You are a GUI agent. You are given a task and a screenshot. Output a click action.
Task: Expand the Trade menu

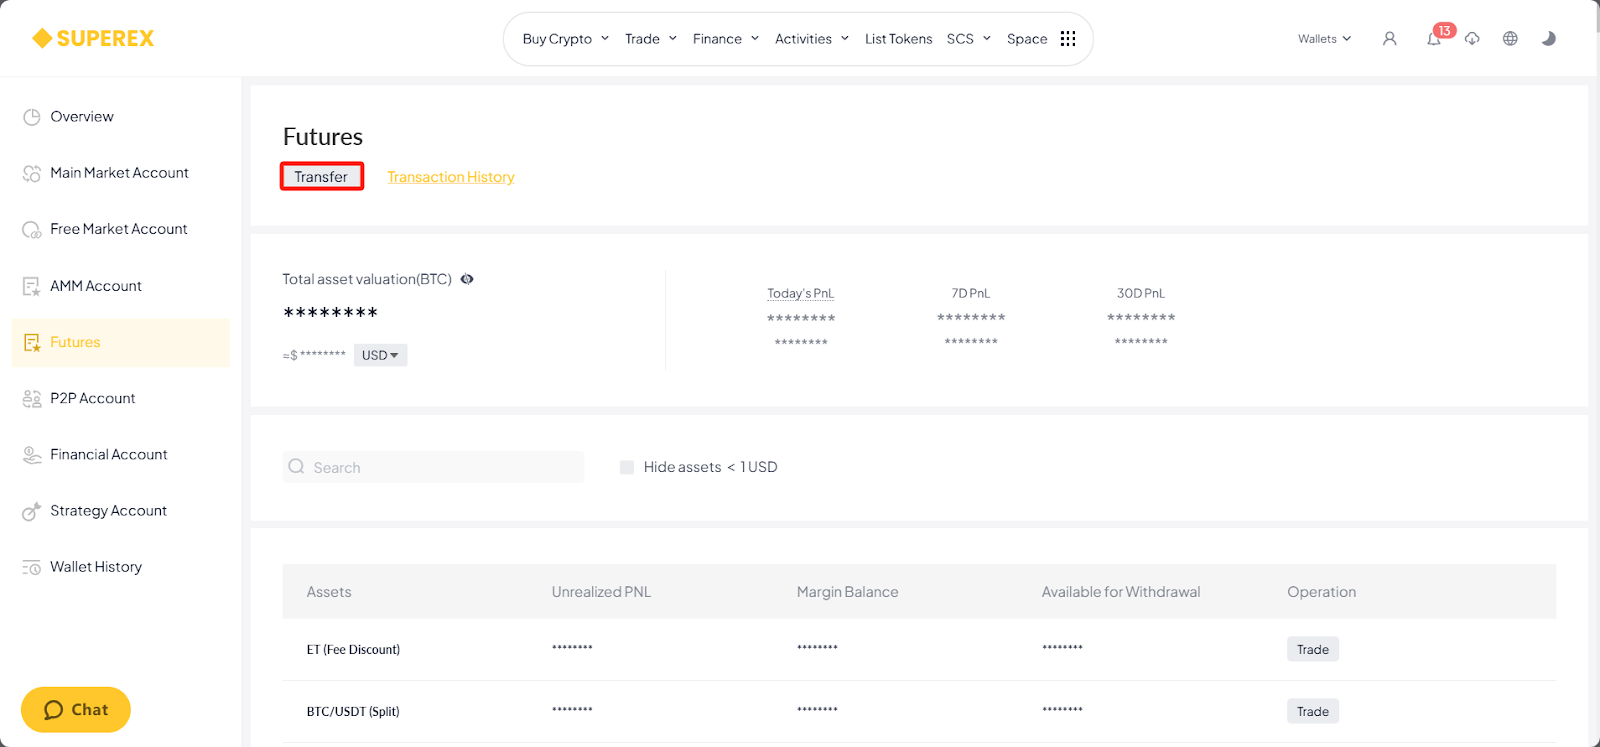tap(651, 39)
